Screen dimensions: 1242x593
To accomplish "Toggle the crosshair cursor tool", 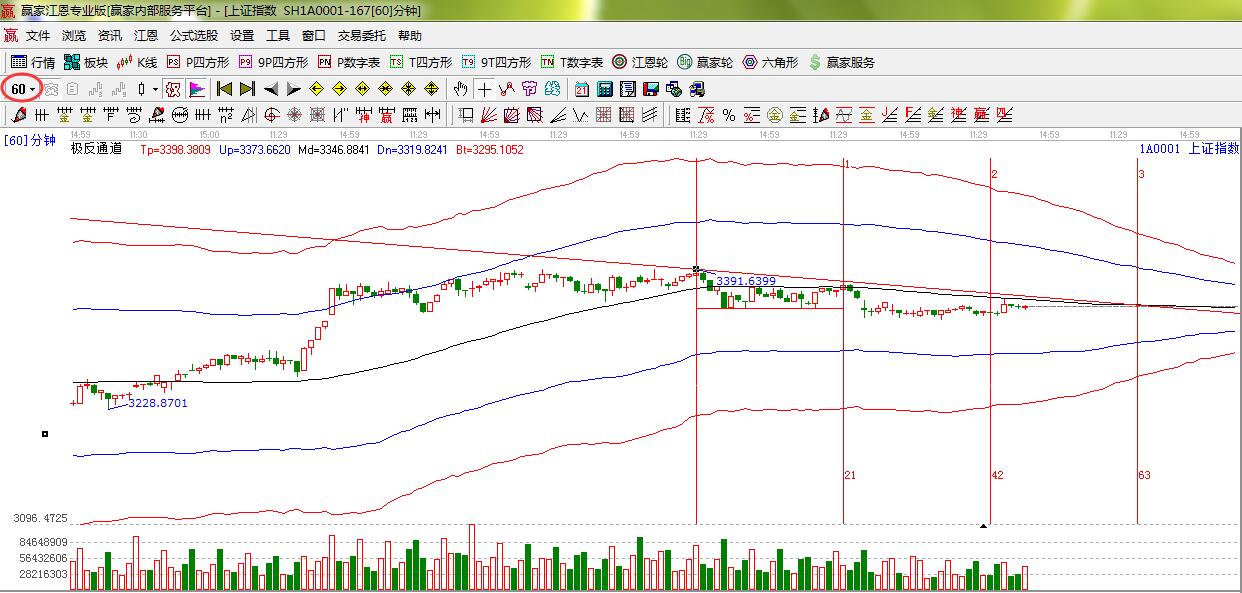I will click(x=484, y=89).
